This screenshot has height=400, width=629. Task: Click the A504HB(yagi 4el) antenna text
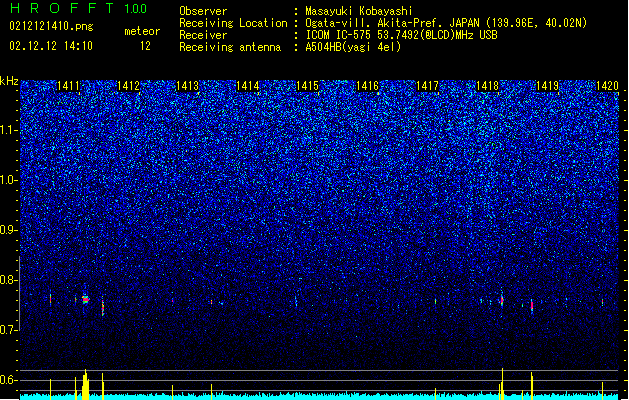(353, 47)
